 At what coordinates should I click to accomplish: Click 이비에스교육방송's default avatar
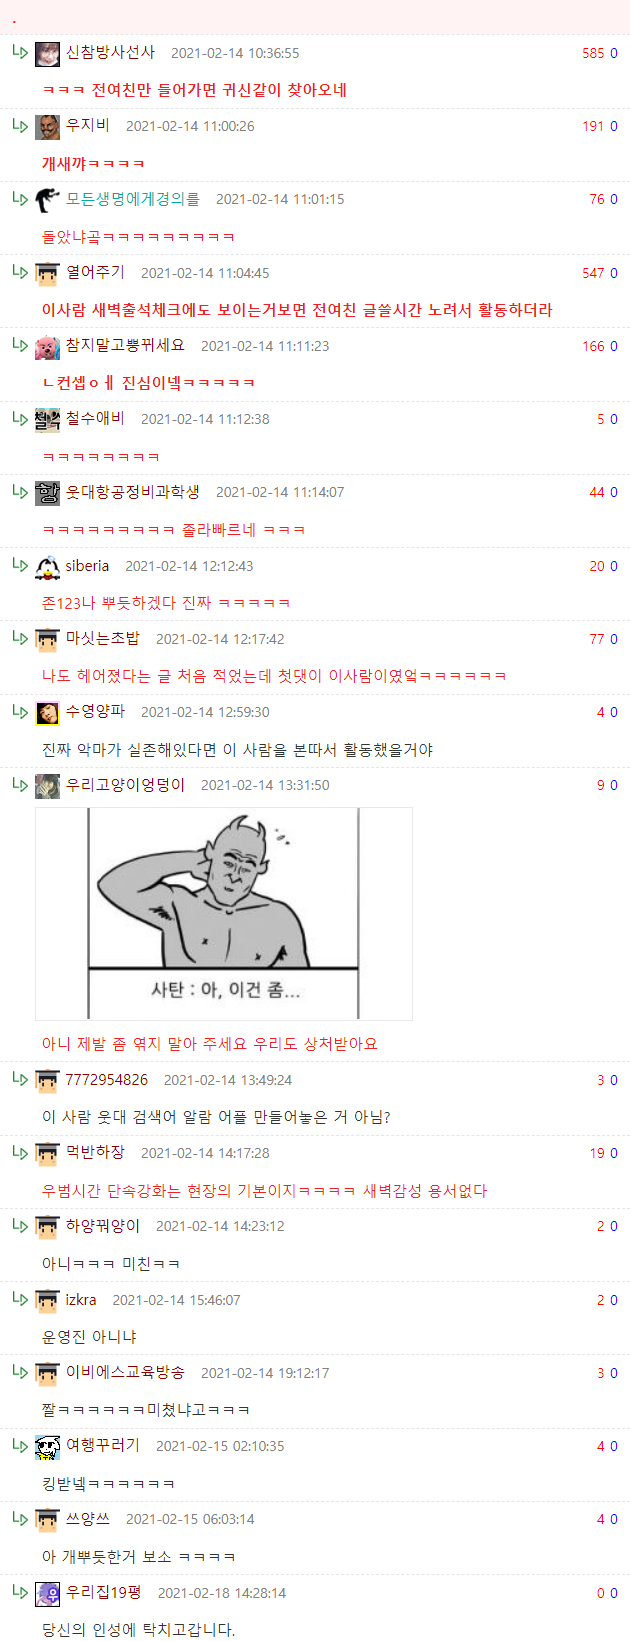coord(47,1374)
